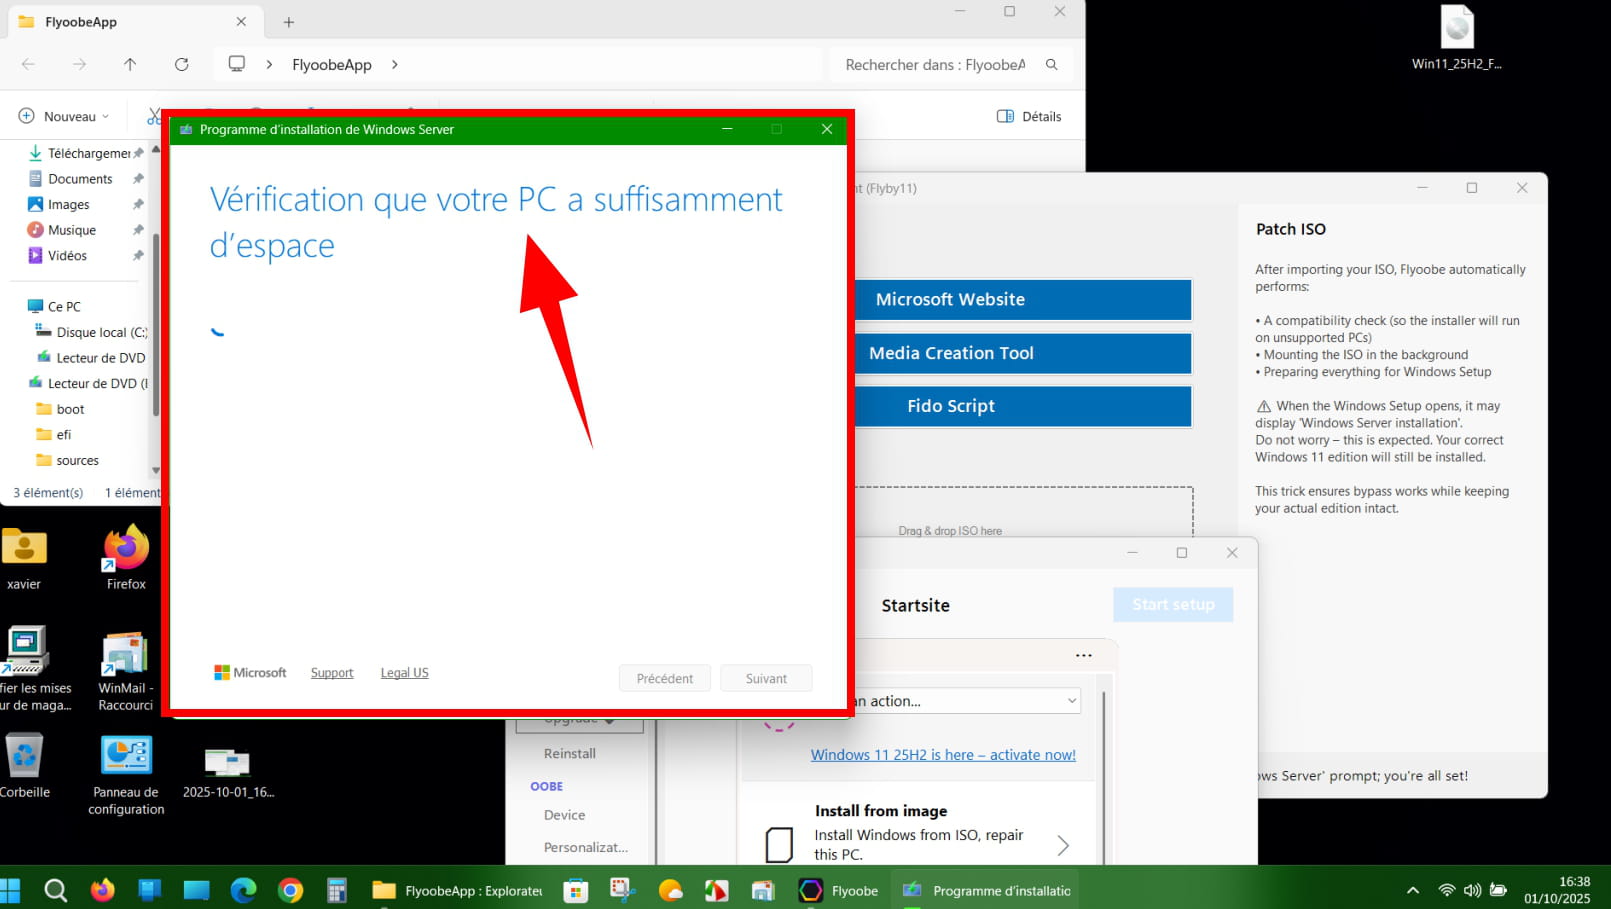Open Corbeille recycle bin on desktop
This screenshot has height=909, width=1611.
tap(24, 766)
